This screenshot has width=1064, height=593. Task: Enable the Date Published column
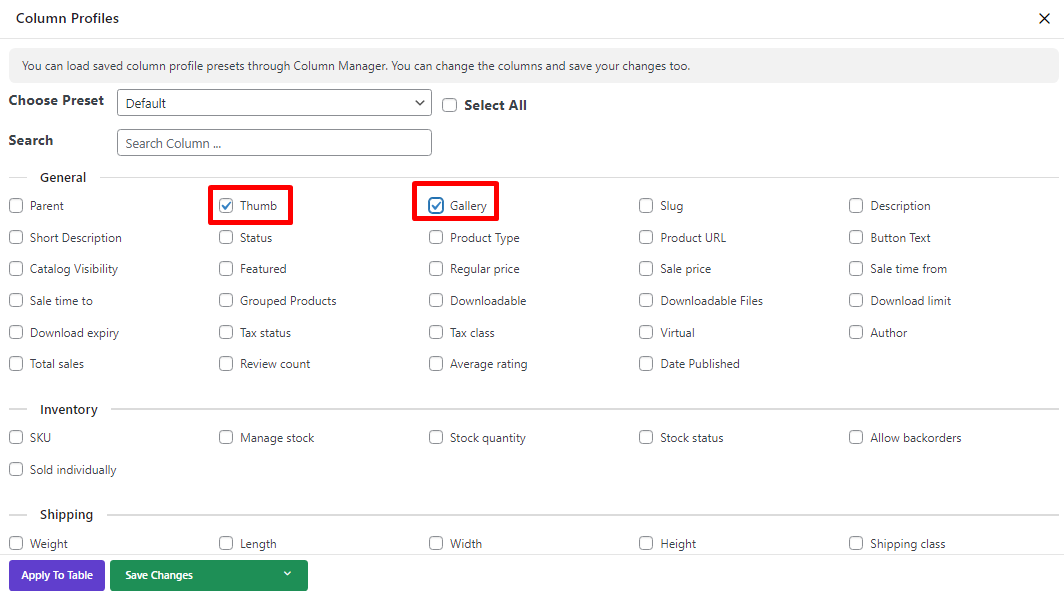(646, 364)
